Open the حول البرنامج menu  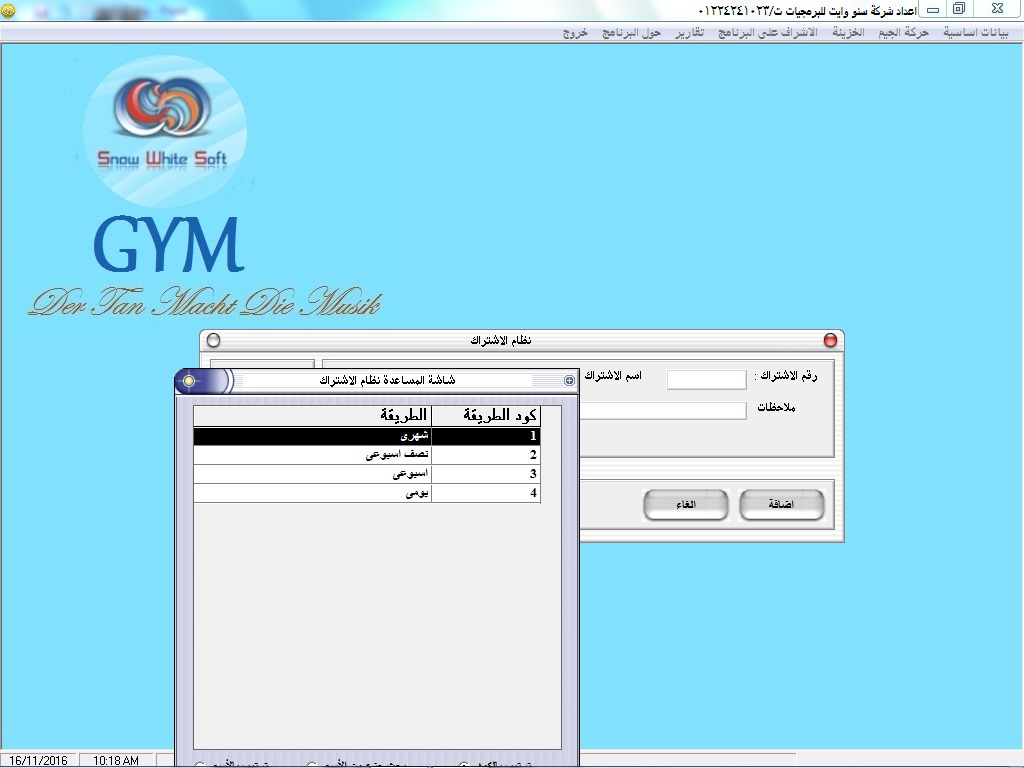point(631,32)
